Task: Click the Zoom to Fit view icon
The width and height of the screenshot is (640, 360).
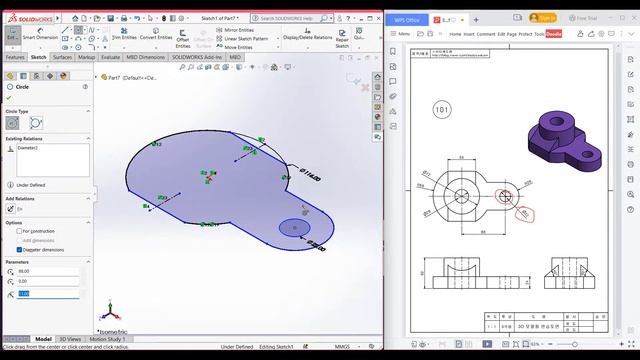Action: point(182,67)
